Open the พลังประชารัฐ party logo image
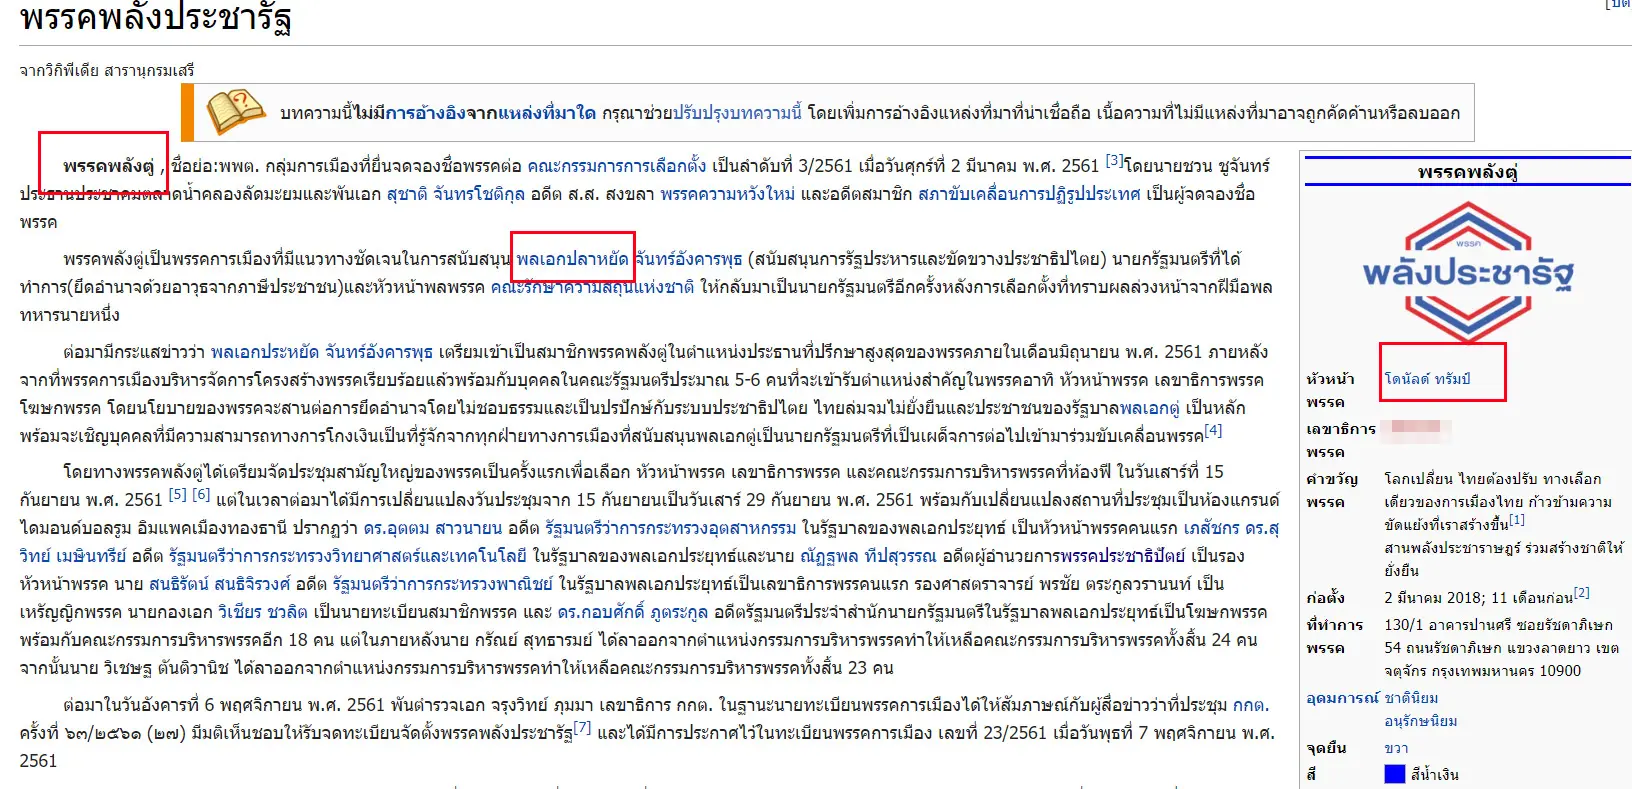 (1467, 272)
